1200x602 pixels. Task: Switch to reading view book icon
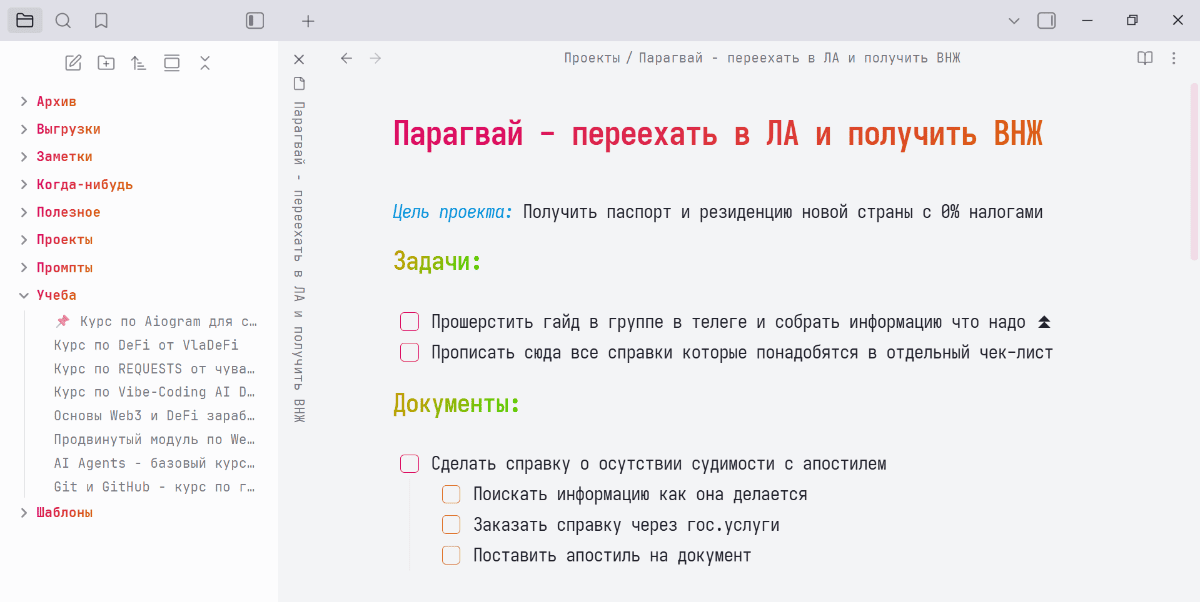tap(1145, 58)
